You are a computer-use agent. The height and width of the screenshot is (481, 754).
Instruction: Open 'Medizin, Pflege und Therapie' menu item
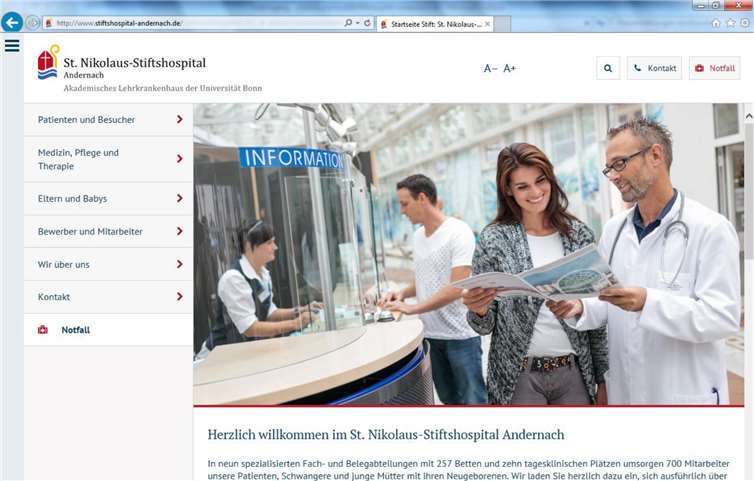coord(108,159)
